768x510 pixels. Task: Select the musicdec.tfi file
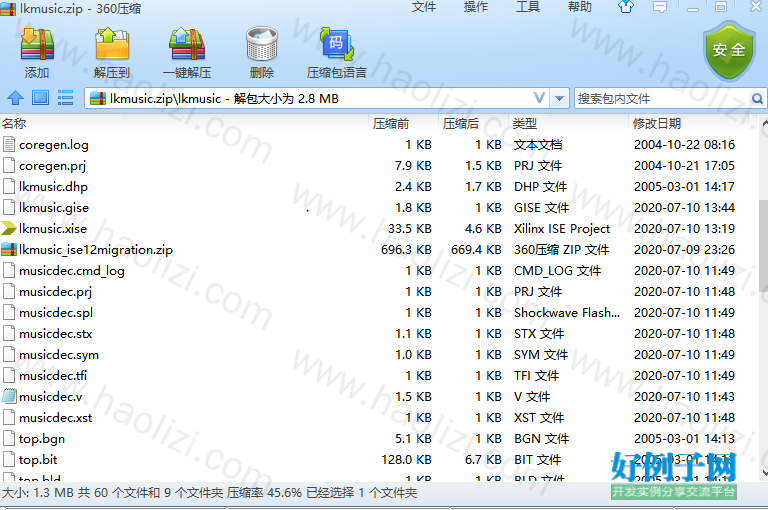[x=53, y=376]
